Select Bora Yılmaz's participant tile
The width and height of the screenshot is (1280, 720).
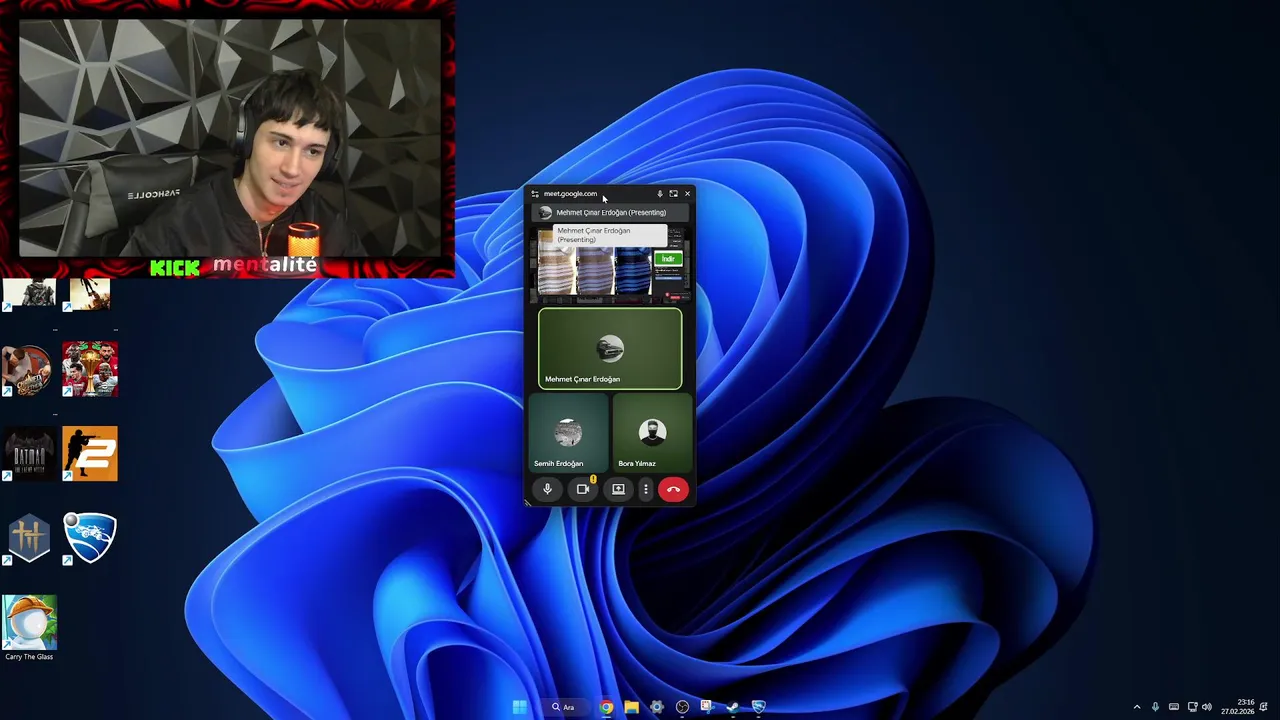(x=652, y=432)
